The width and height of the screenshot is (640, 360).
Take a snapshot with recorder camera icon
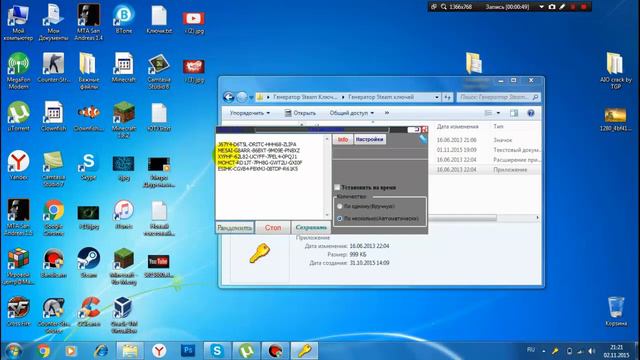coord(552,7)
